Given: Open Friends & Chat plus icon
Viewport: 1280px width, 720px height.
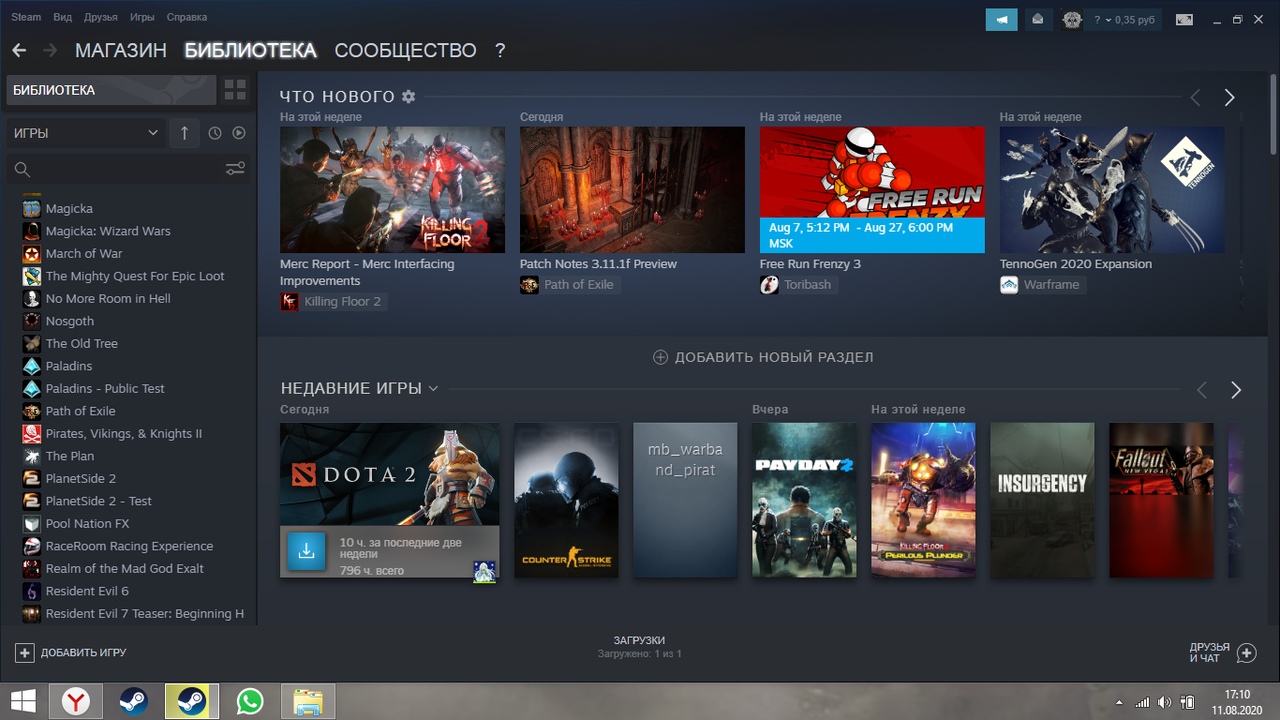Looking at the screenshot, I should [1246, 653].
